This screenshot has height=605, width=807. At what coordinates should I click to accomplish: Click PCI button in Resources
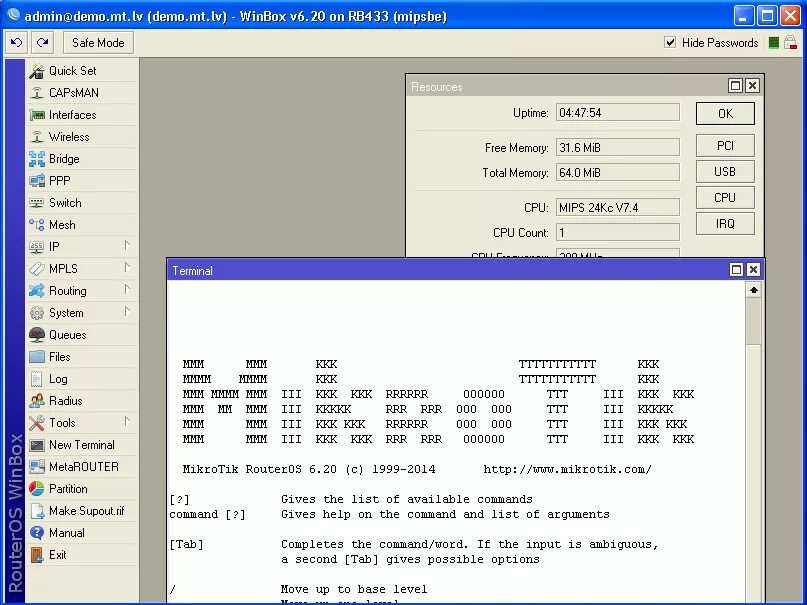pos(725,146)
